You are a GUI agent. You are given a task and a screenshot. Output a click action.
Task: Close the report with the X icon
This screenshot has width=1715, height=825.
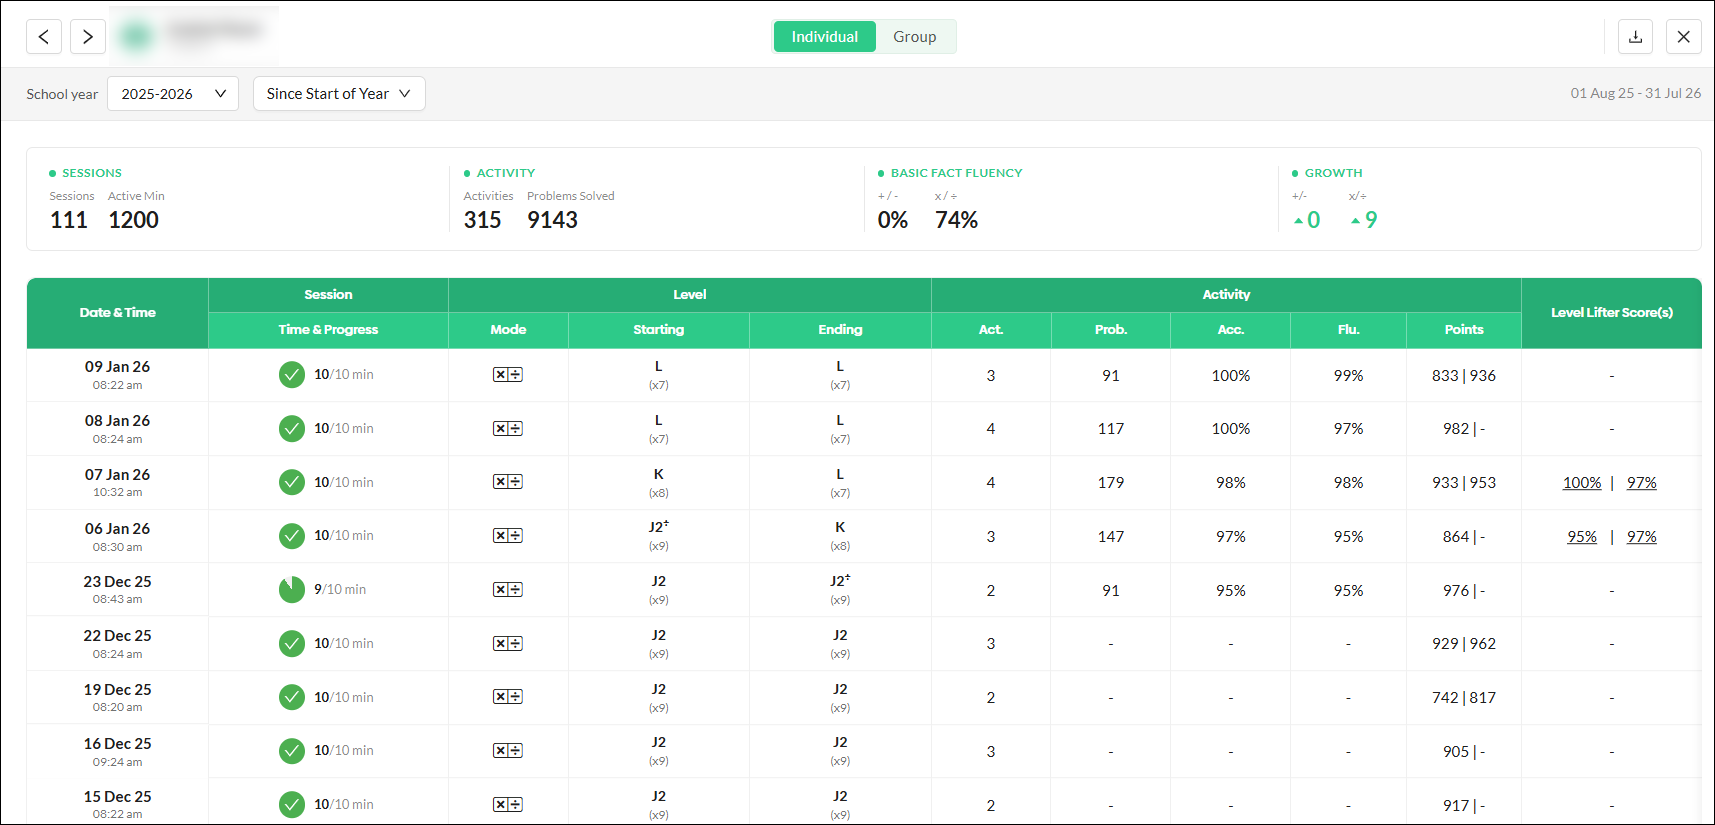click(1684, 37)
